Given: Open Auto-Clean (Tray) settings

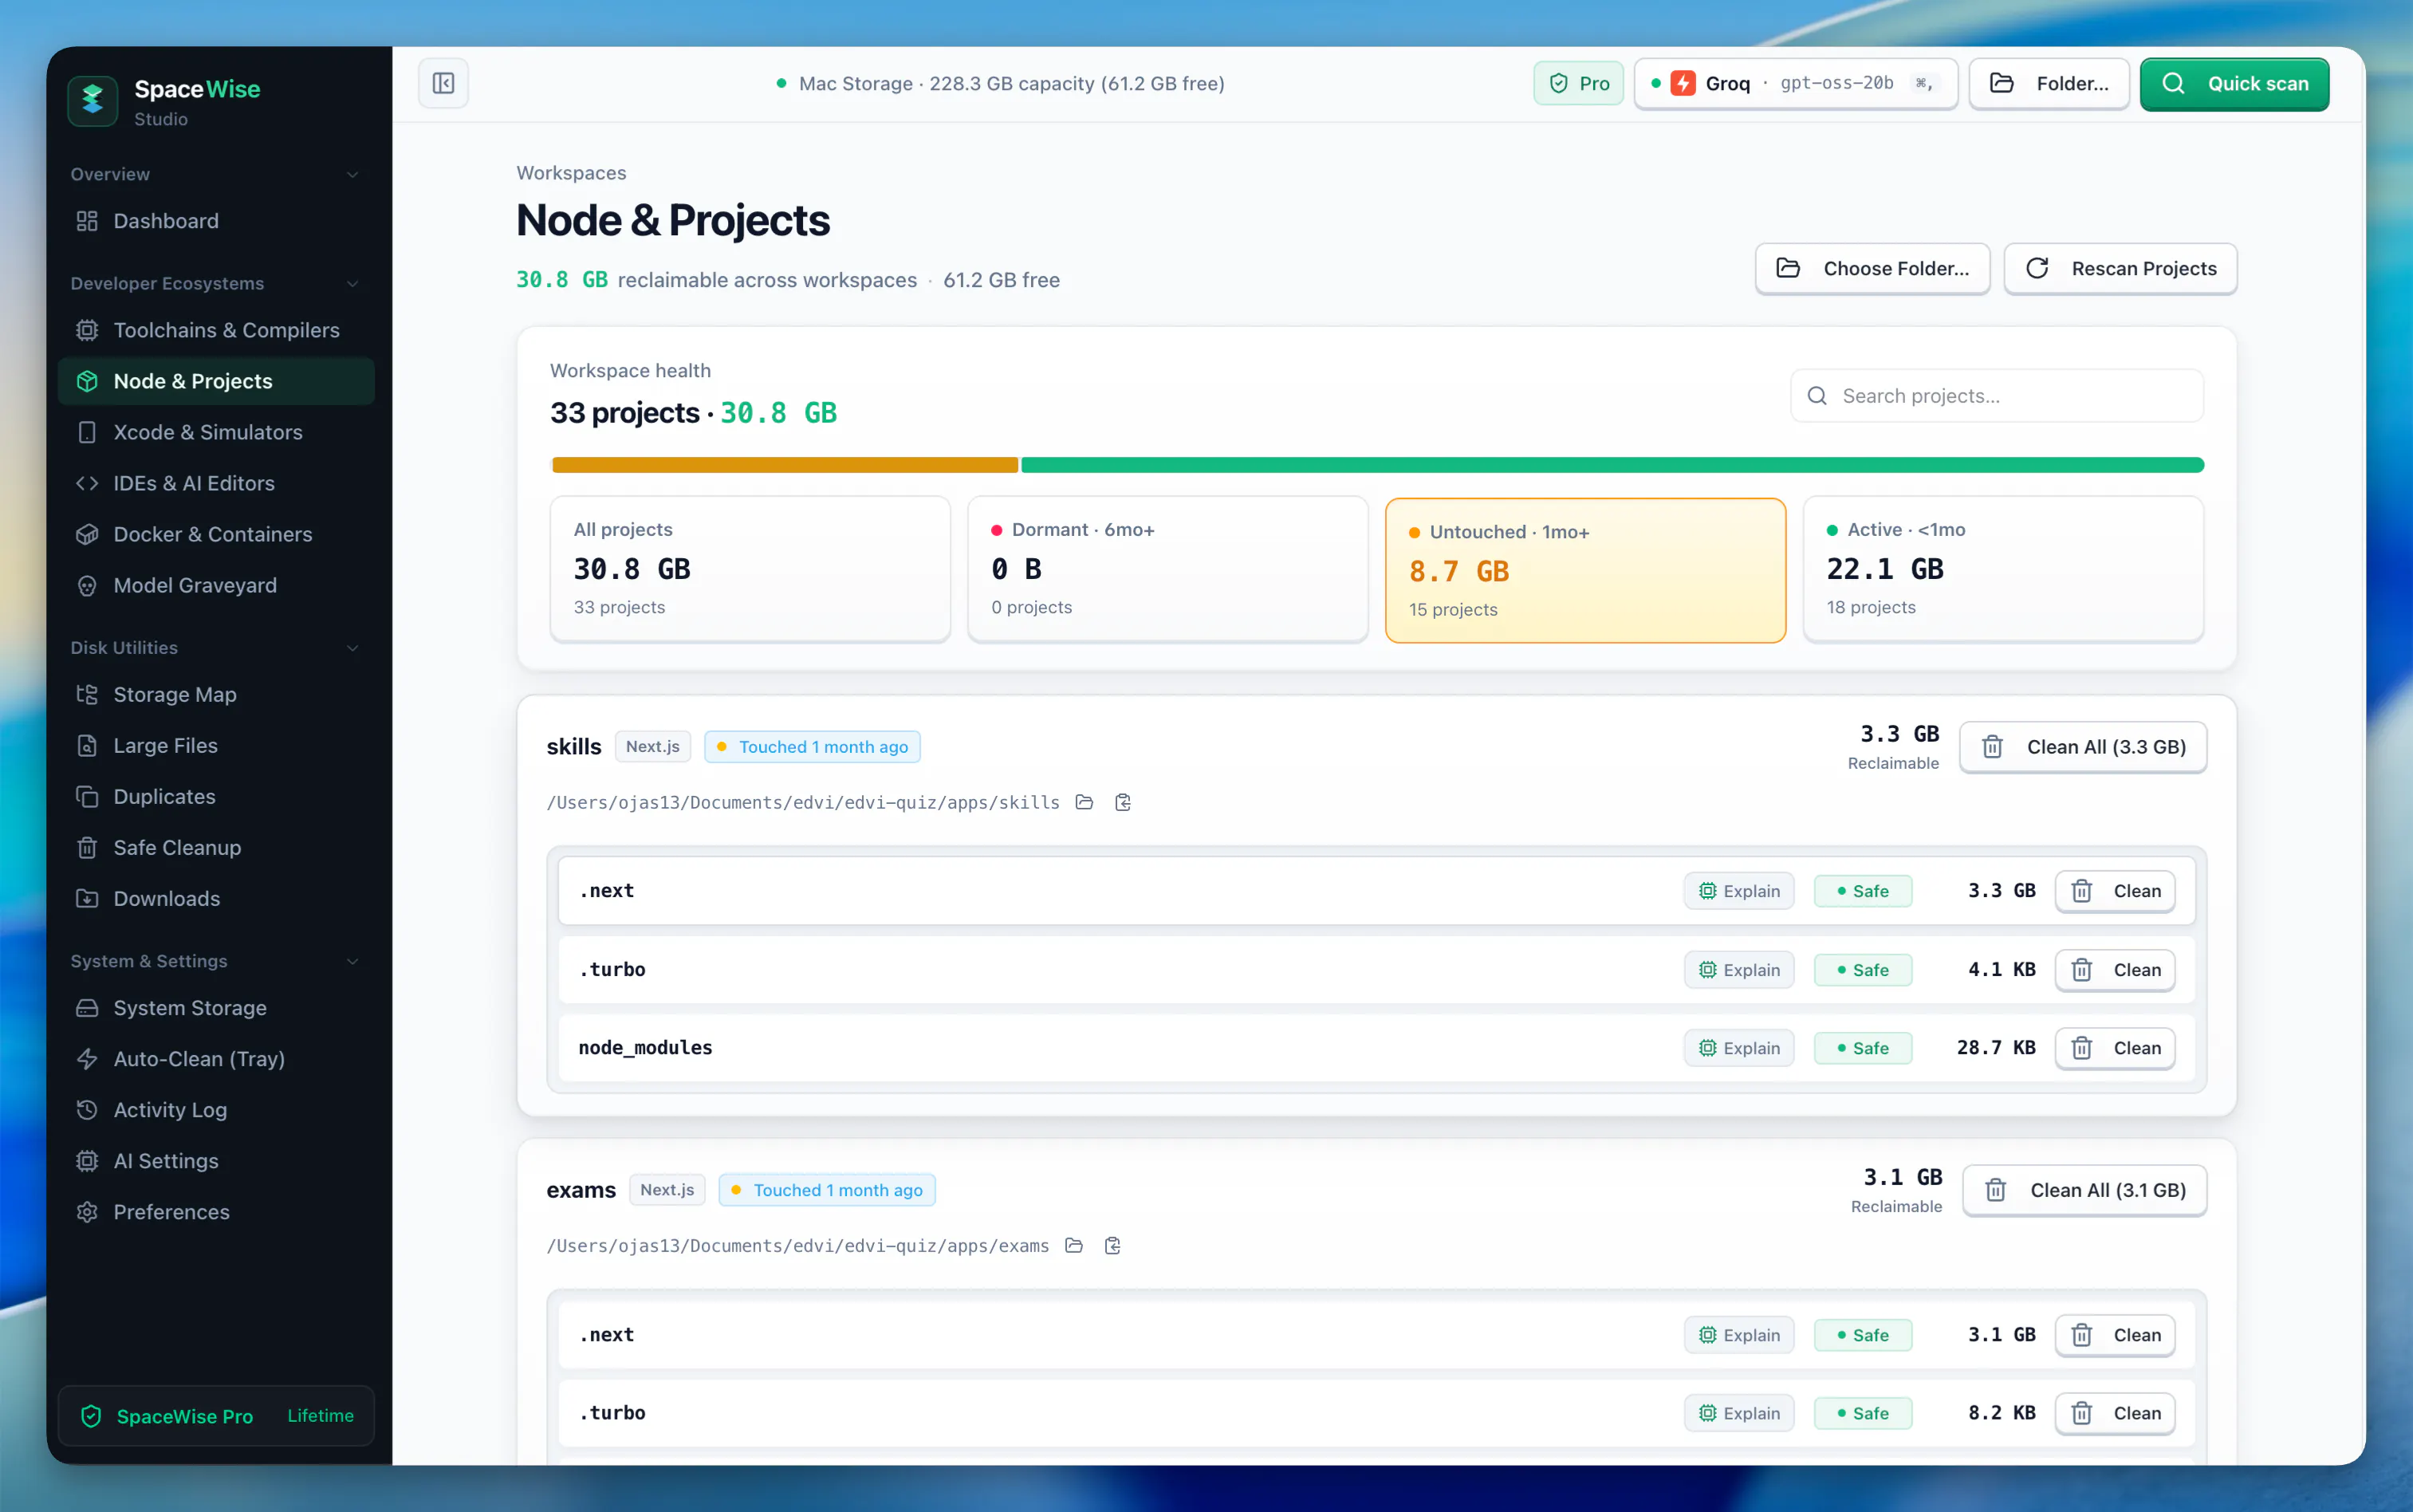Looking at the screenshot, I should (x=216, y=1058).
